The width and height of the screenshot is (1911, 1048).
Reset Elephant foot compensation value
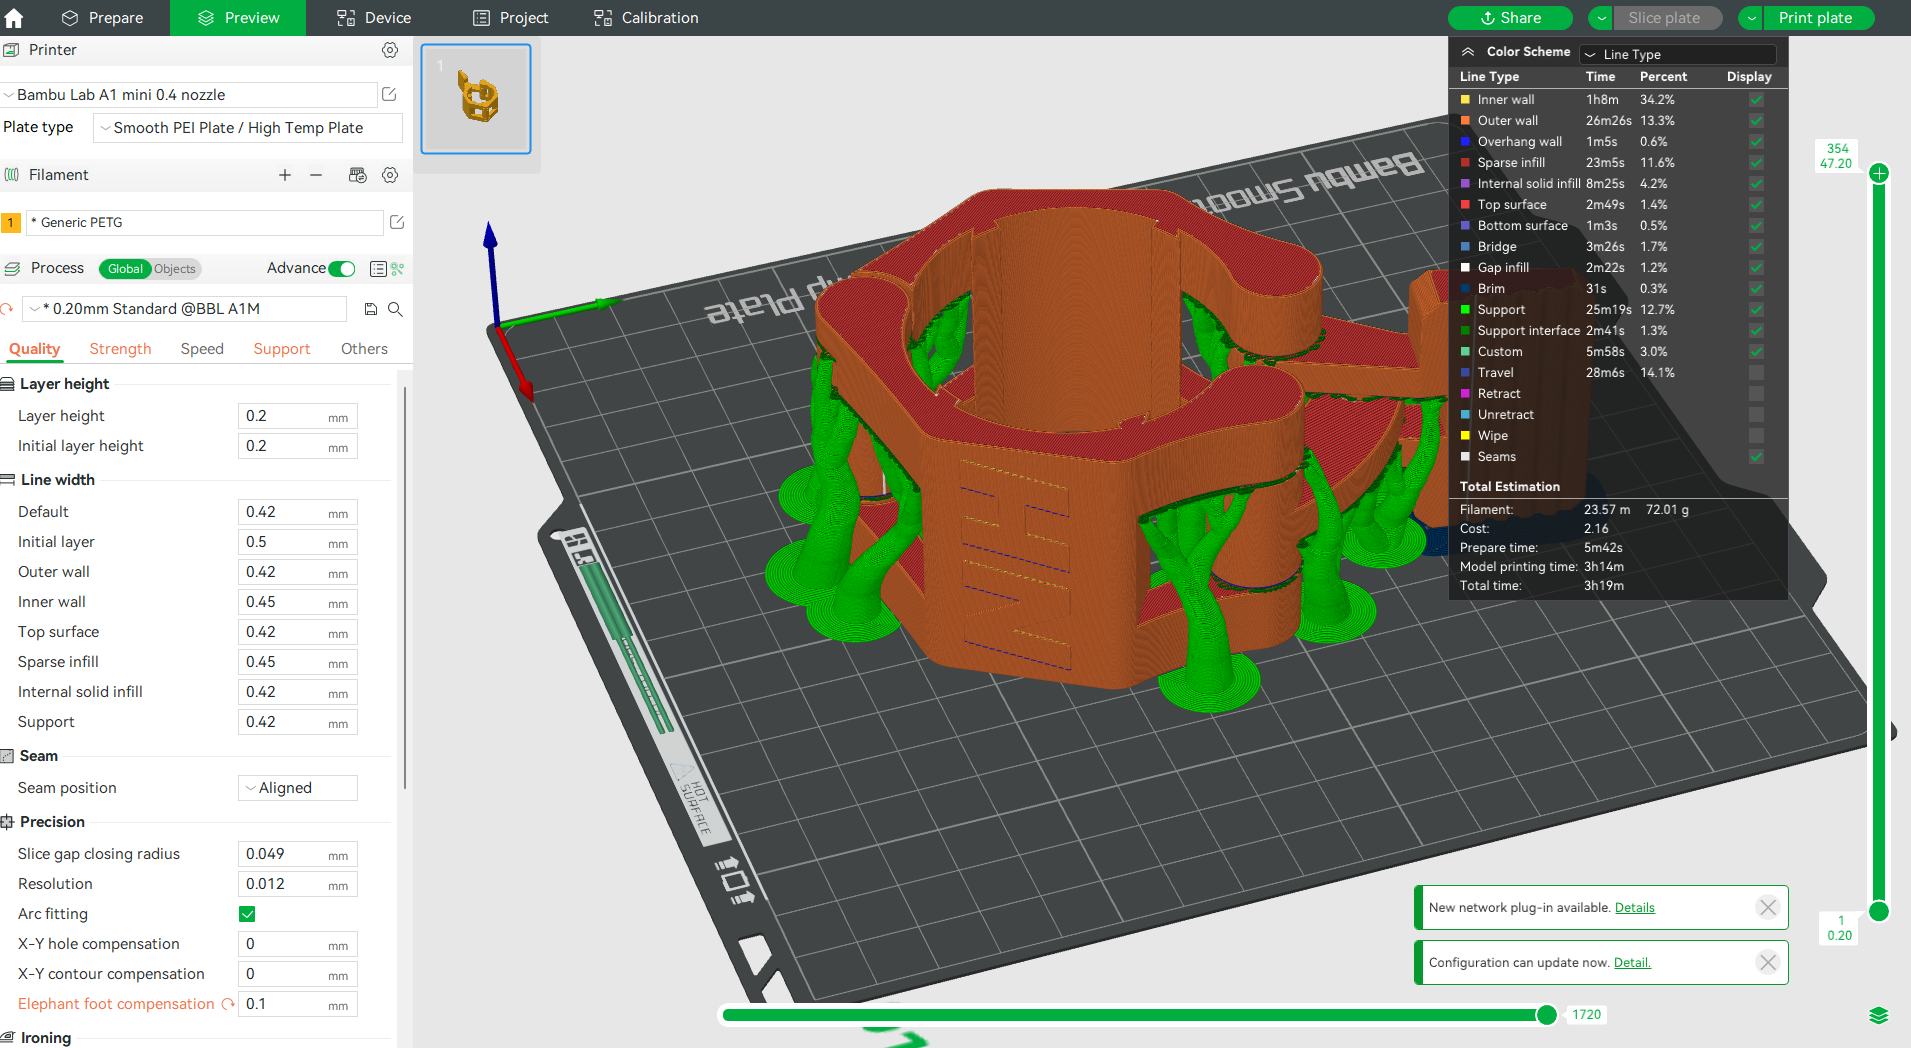point(228,1004)
